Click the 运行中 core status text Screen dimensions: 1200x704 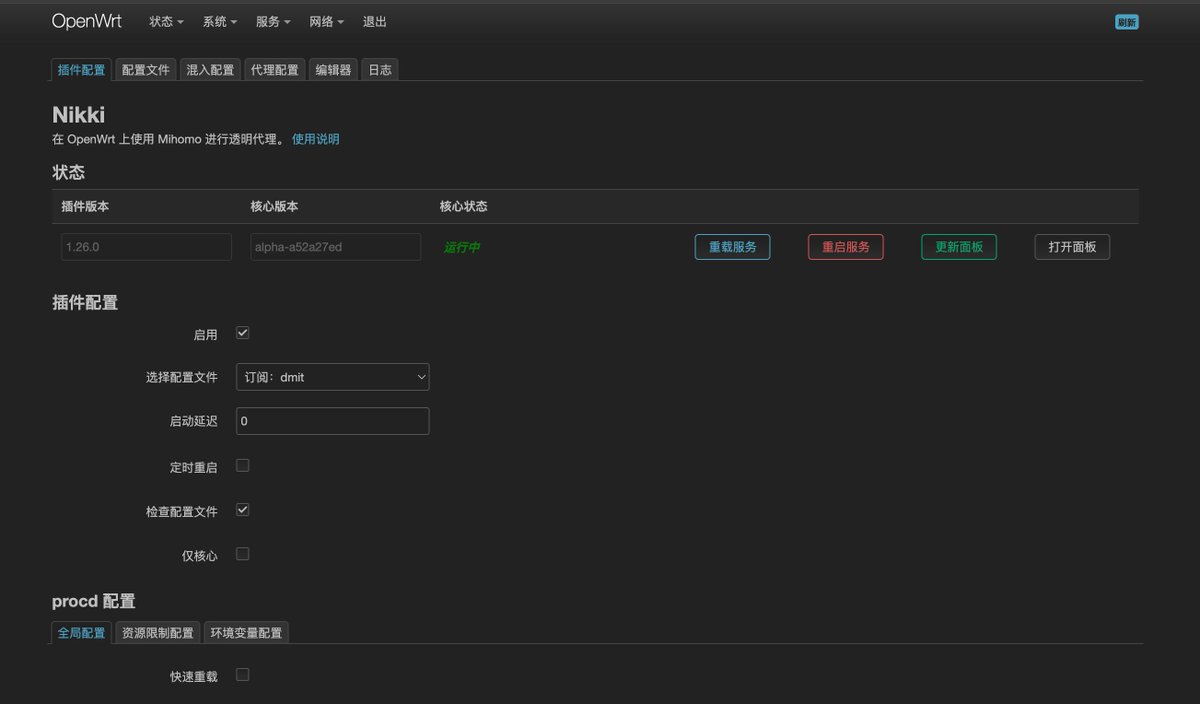[x=462, y=247]
